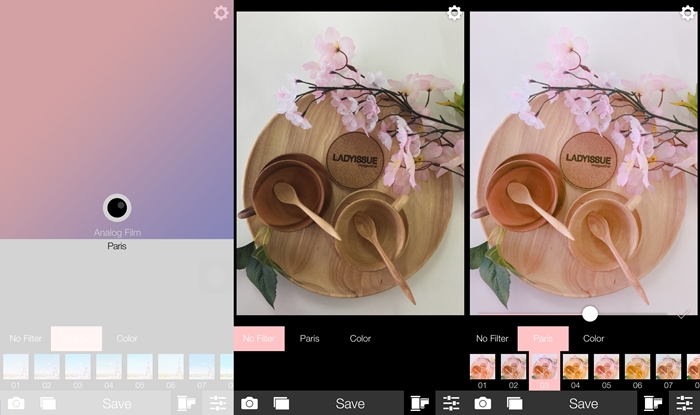Open settings gear on the pink gradient screen

click(x=221, y=13)
